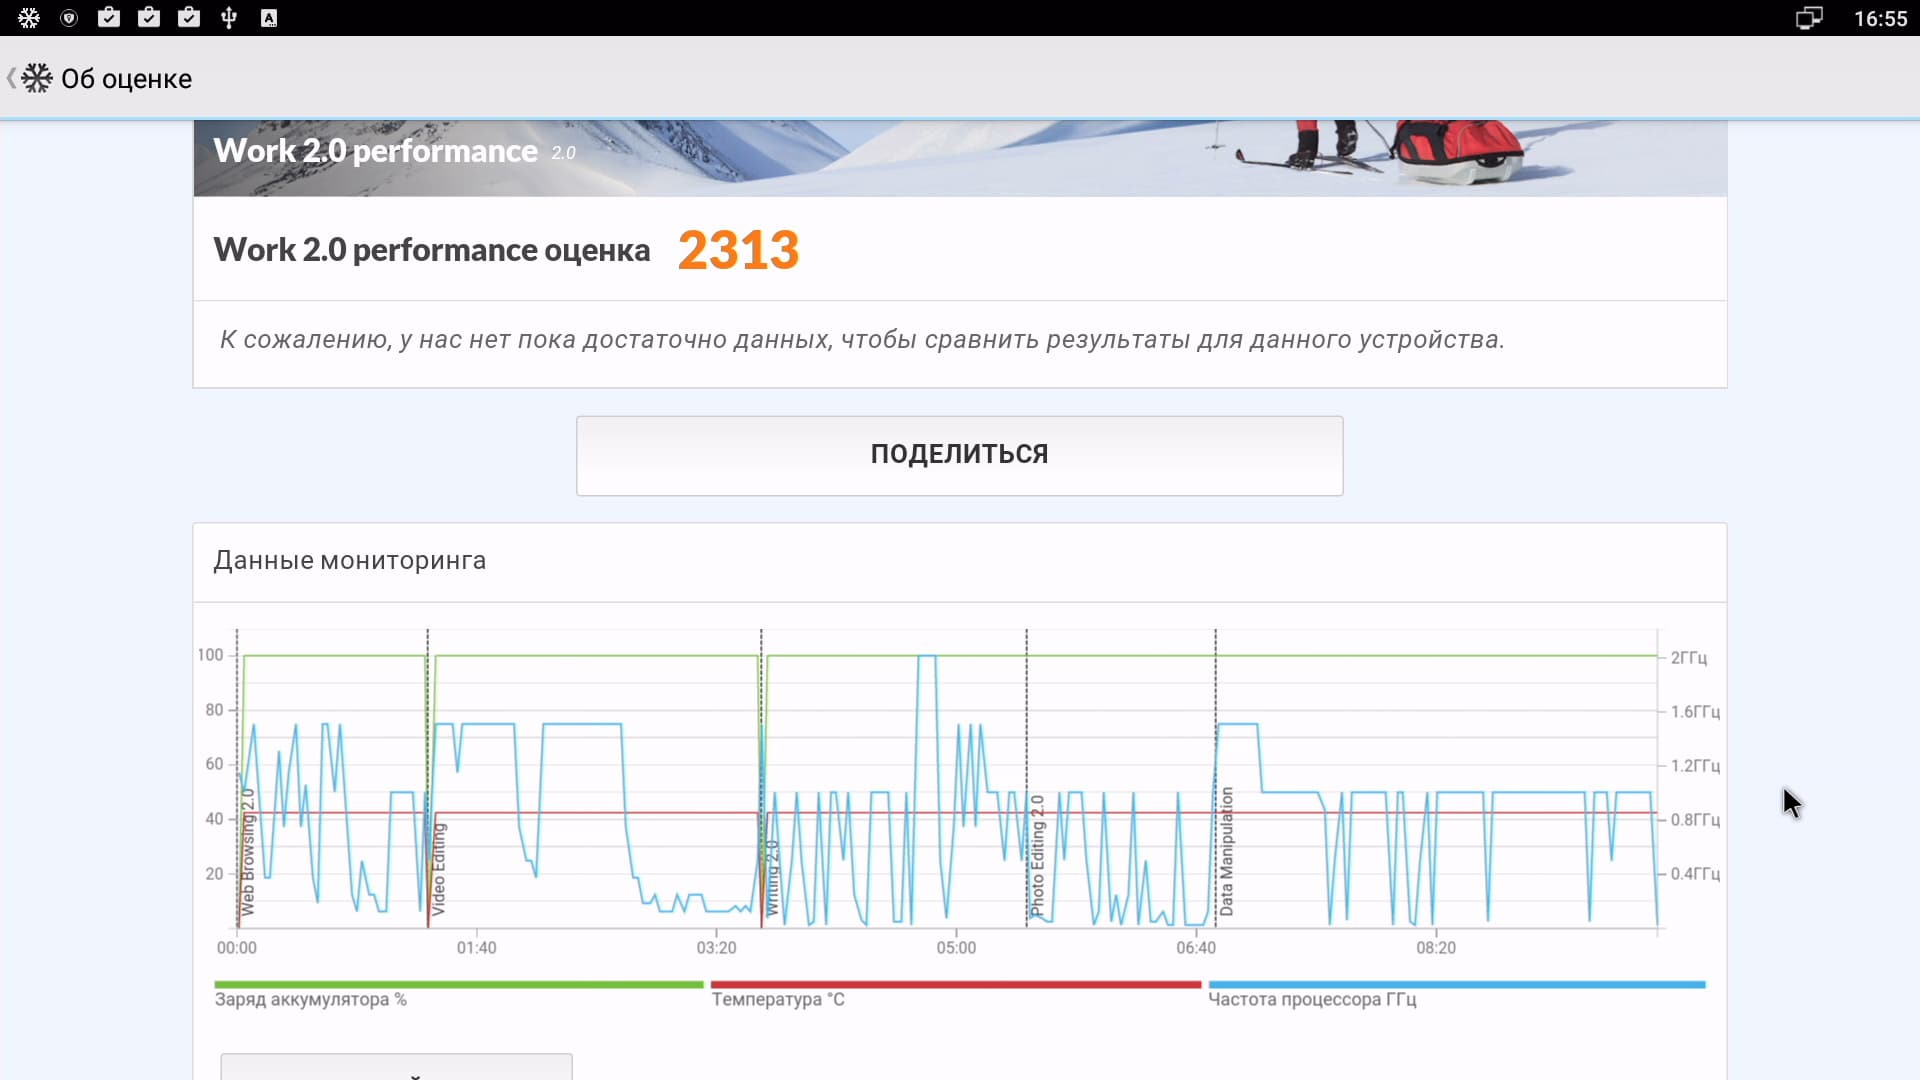Go back using the header chevron
The width and height of the screenshot is (1920, 1080).
pyautogui.click(x=11, y=78)
